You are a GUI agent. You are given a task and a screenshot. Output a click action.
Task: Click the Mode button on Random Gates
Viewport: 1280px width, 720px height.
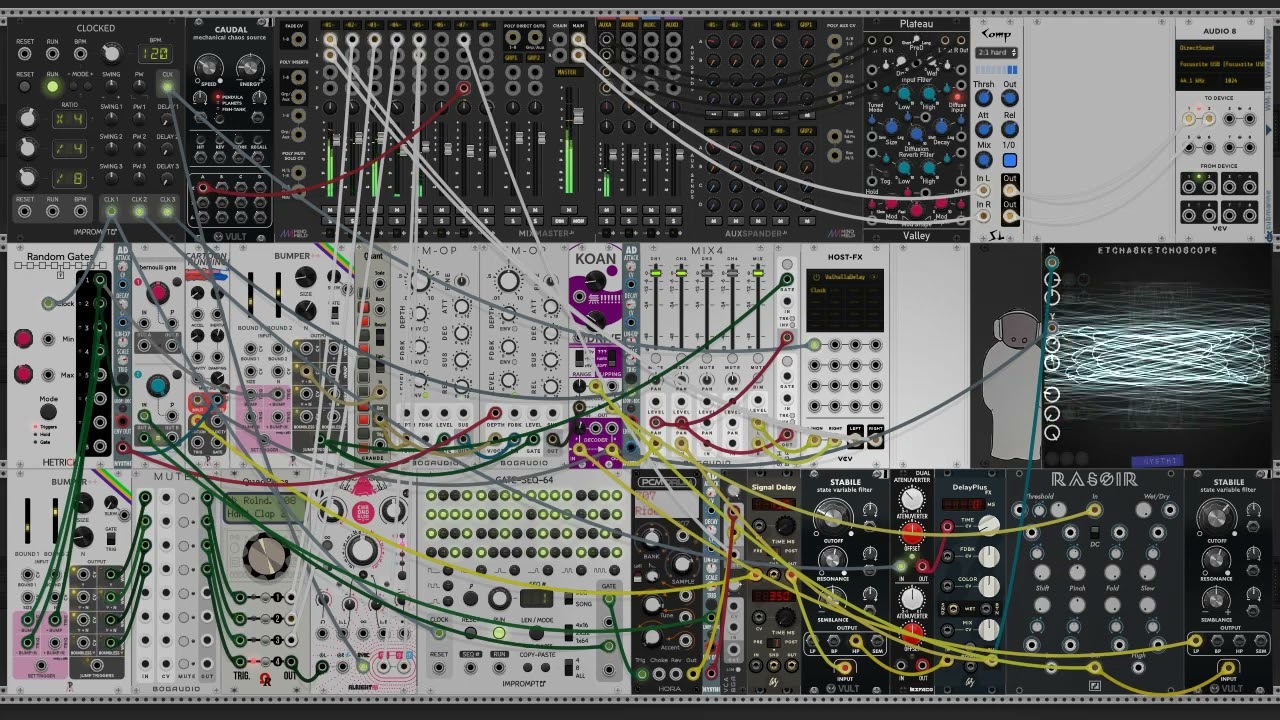point(48,411)
